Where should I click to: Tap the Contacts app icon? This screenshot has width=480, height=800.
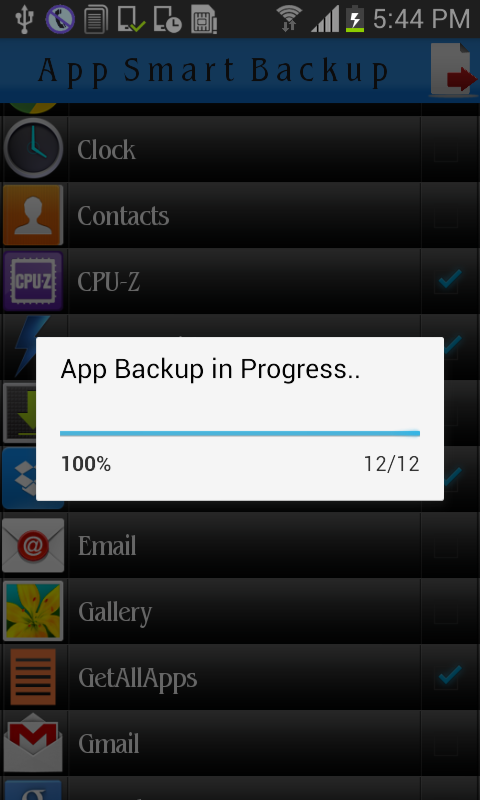pyautogui.click(x=33, y=215)
